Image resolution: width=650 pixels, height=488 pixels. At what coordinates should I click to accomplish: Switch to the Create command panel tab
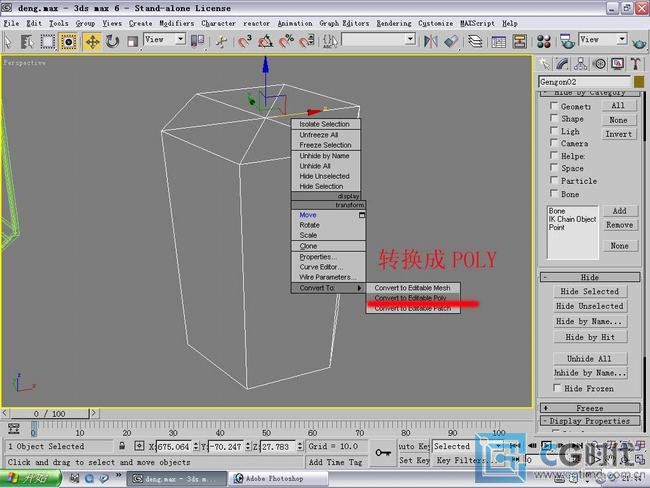(x=544, y=64)
